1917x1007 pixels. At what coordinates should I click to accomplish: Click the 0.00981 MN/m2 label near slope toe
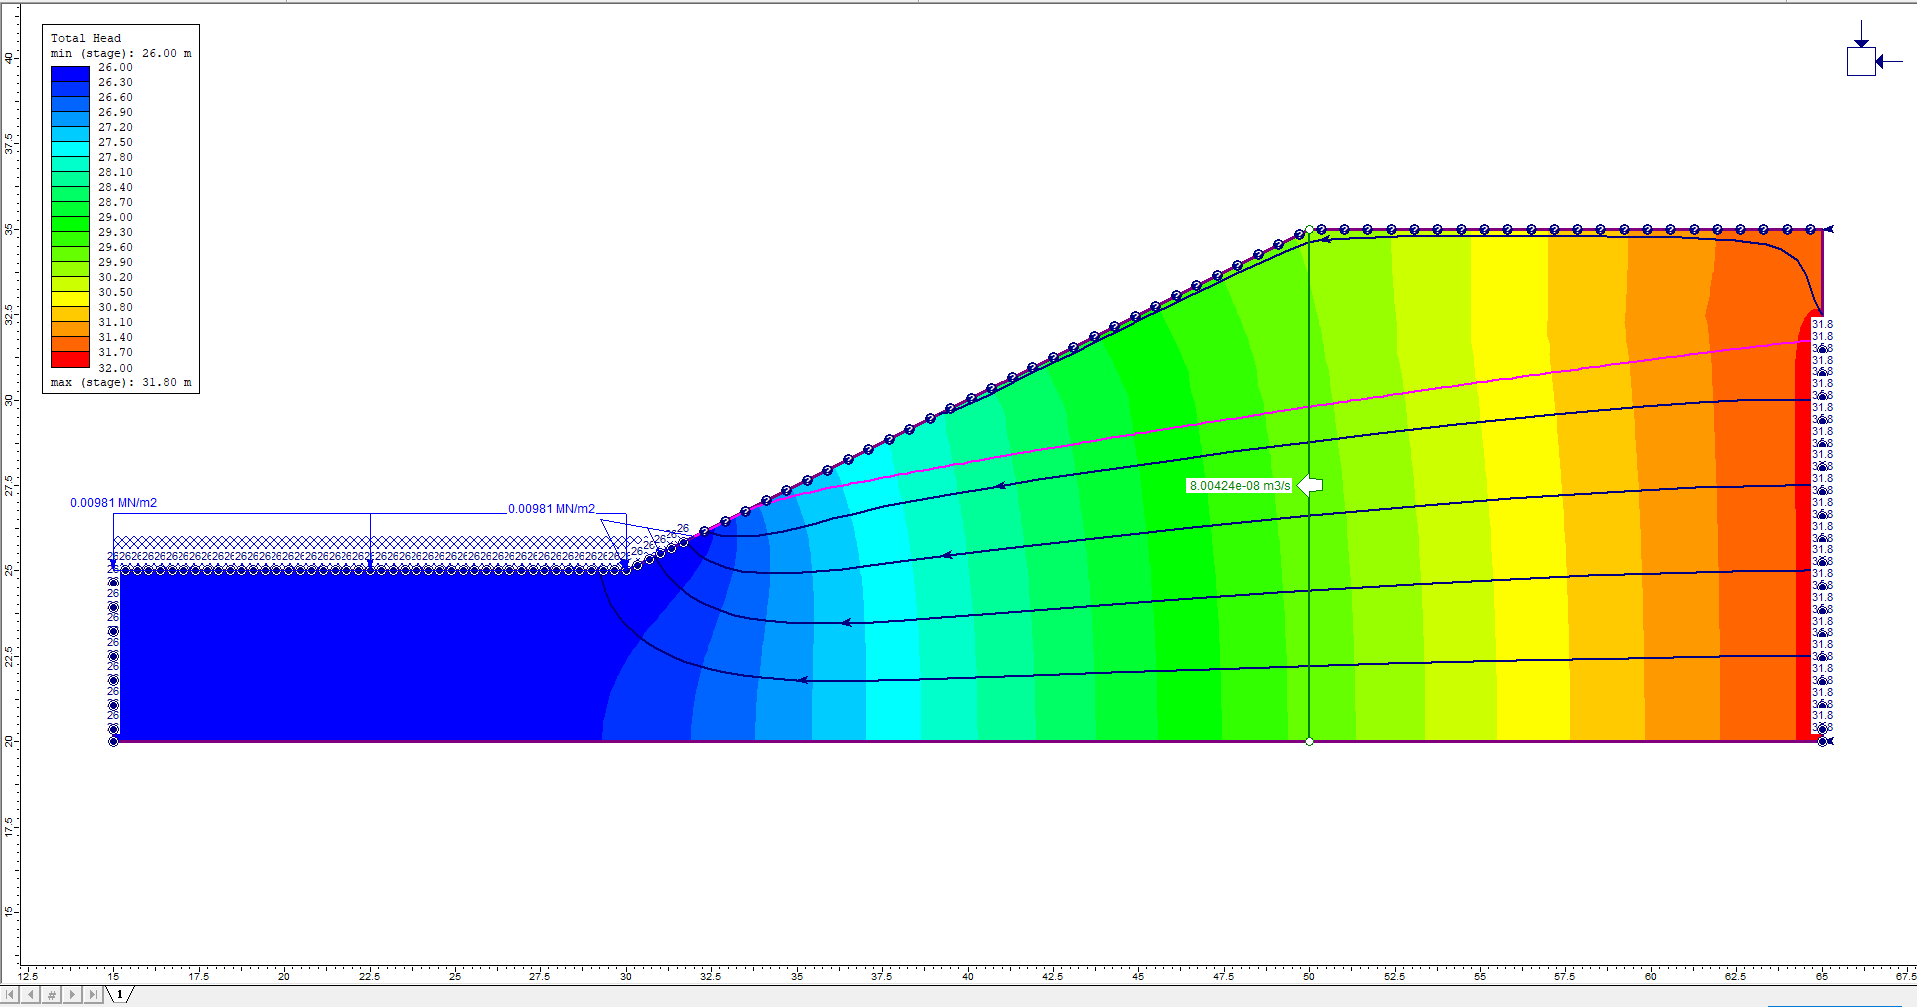(551, 509)
